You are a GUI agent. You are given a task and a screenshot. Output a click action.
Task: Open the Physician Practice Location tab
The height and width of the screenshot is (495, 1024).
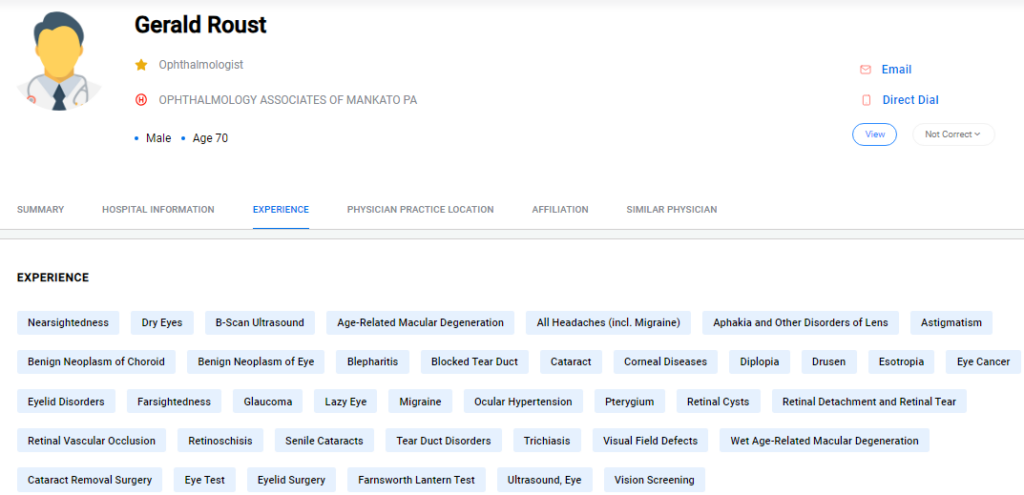pyautogui.click(x=420, y=210)
